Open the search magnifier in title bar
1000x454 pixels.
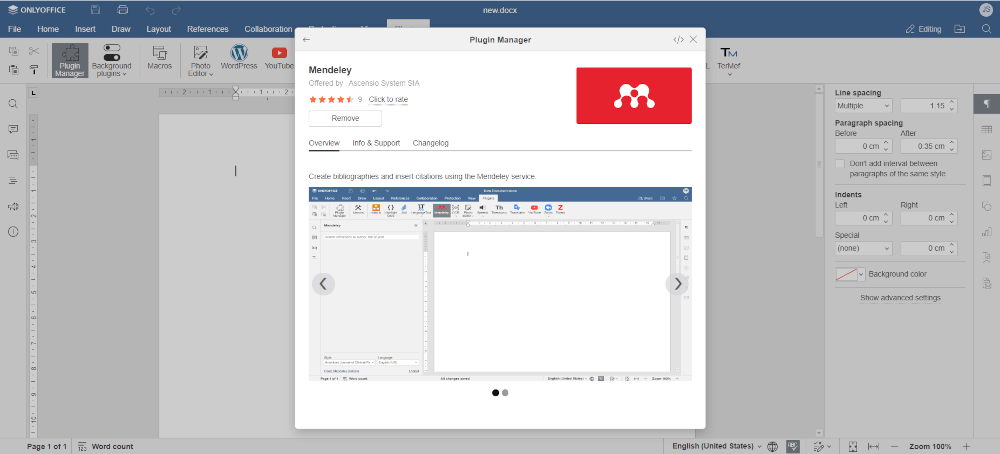986,29
